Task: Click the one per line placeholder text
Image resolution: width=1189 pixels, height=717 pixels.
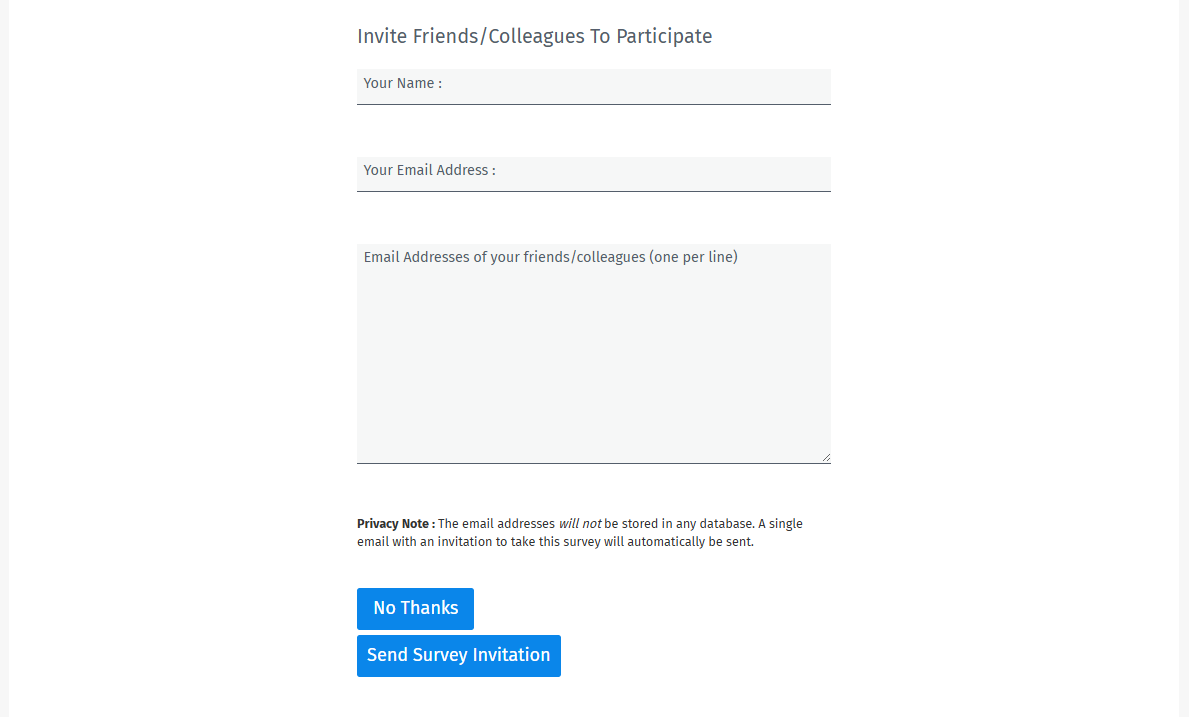Action: pyautogui.click(x=550, y=257)
